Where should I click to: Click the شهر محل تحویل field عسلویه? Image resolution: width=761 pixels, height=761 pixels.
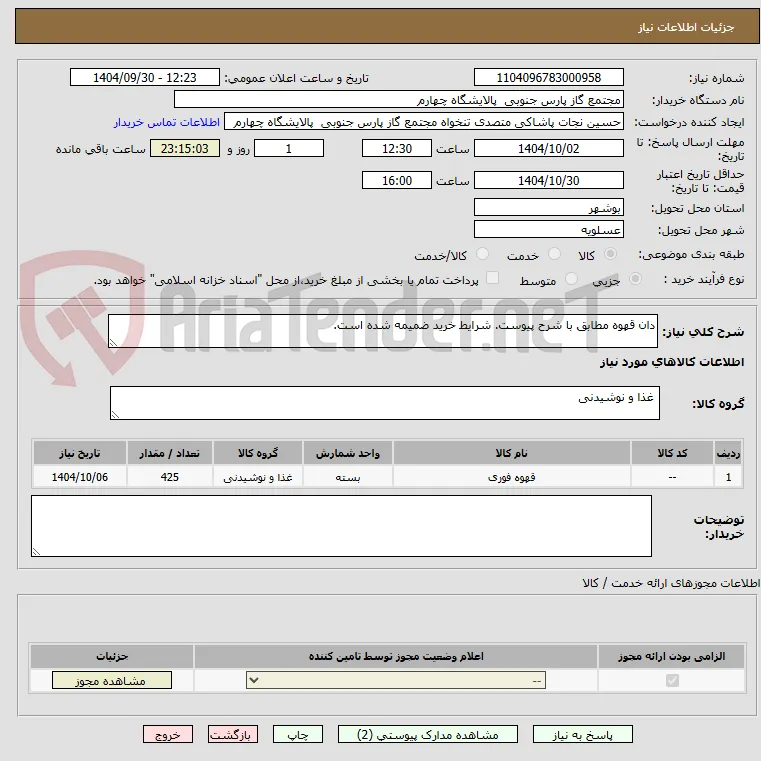point(548,230)
